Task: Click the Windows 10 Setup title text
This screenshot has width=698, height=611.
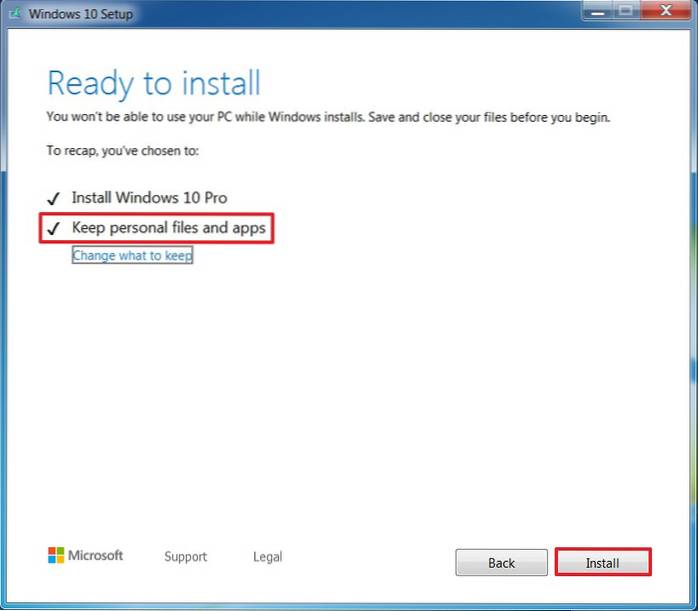Action: coord(80,13)
